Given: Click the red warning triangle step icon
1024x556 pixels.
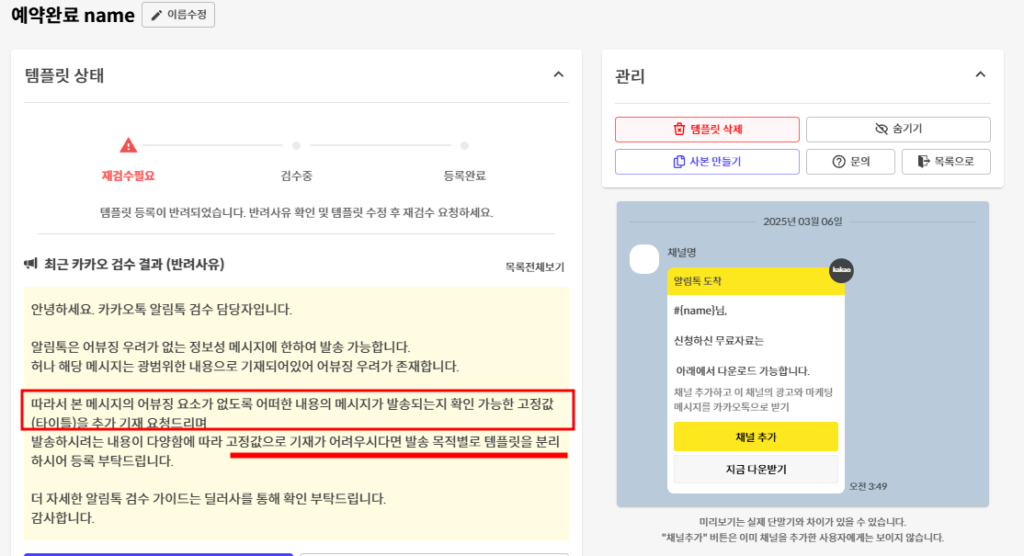Looking at the screenshot, I should tap(128, 145).
